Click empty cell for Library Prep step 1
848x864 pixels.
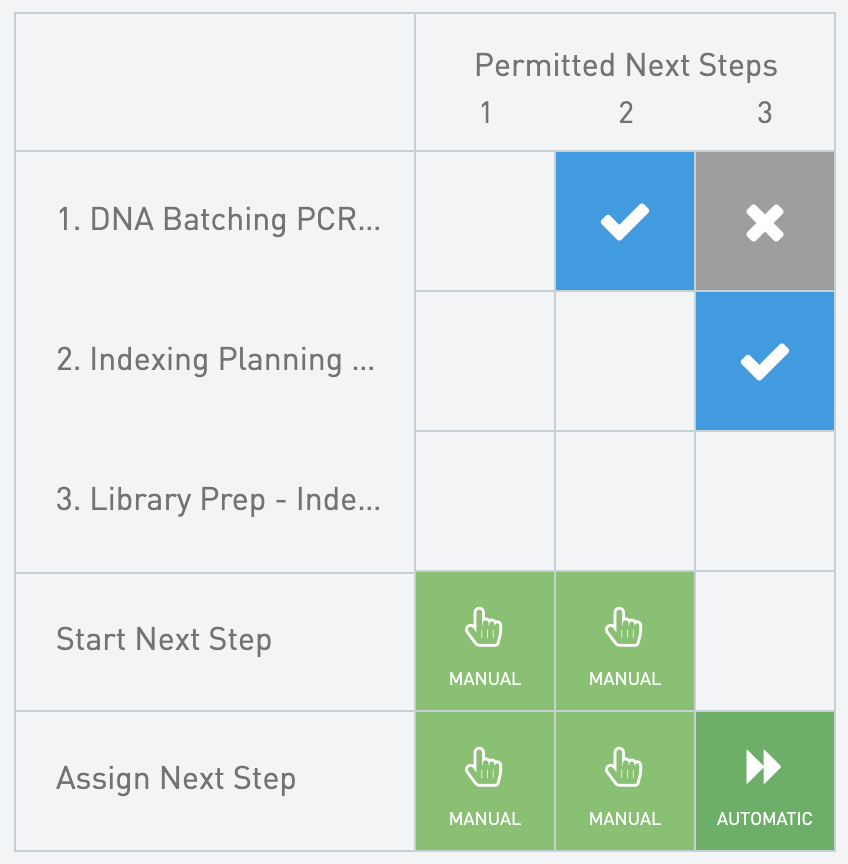485,501
